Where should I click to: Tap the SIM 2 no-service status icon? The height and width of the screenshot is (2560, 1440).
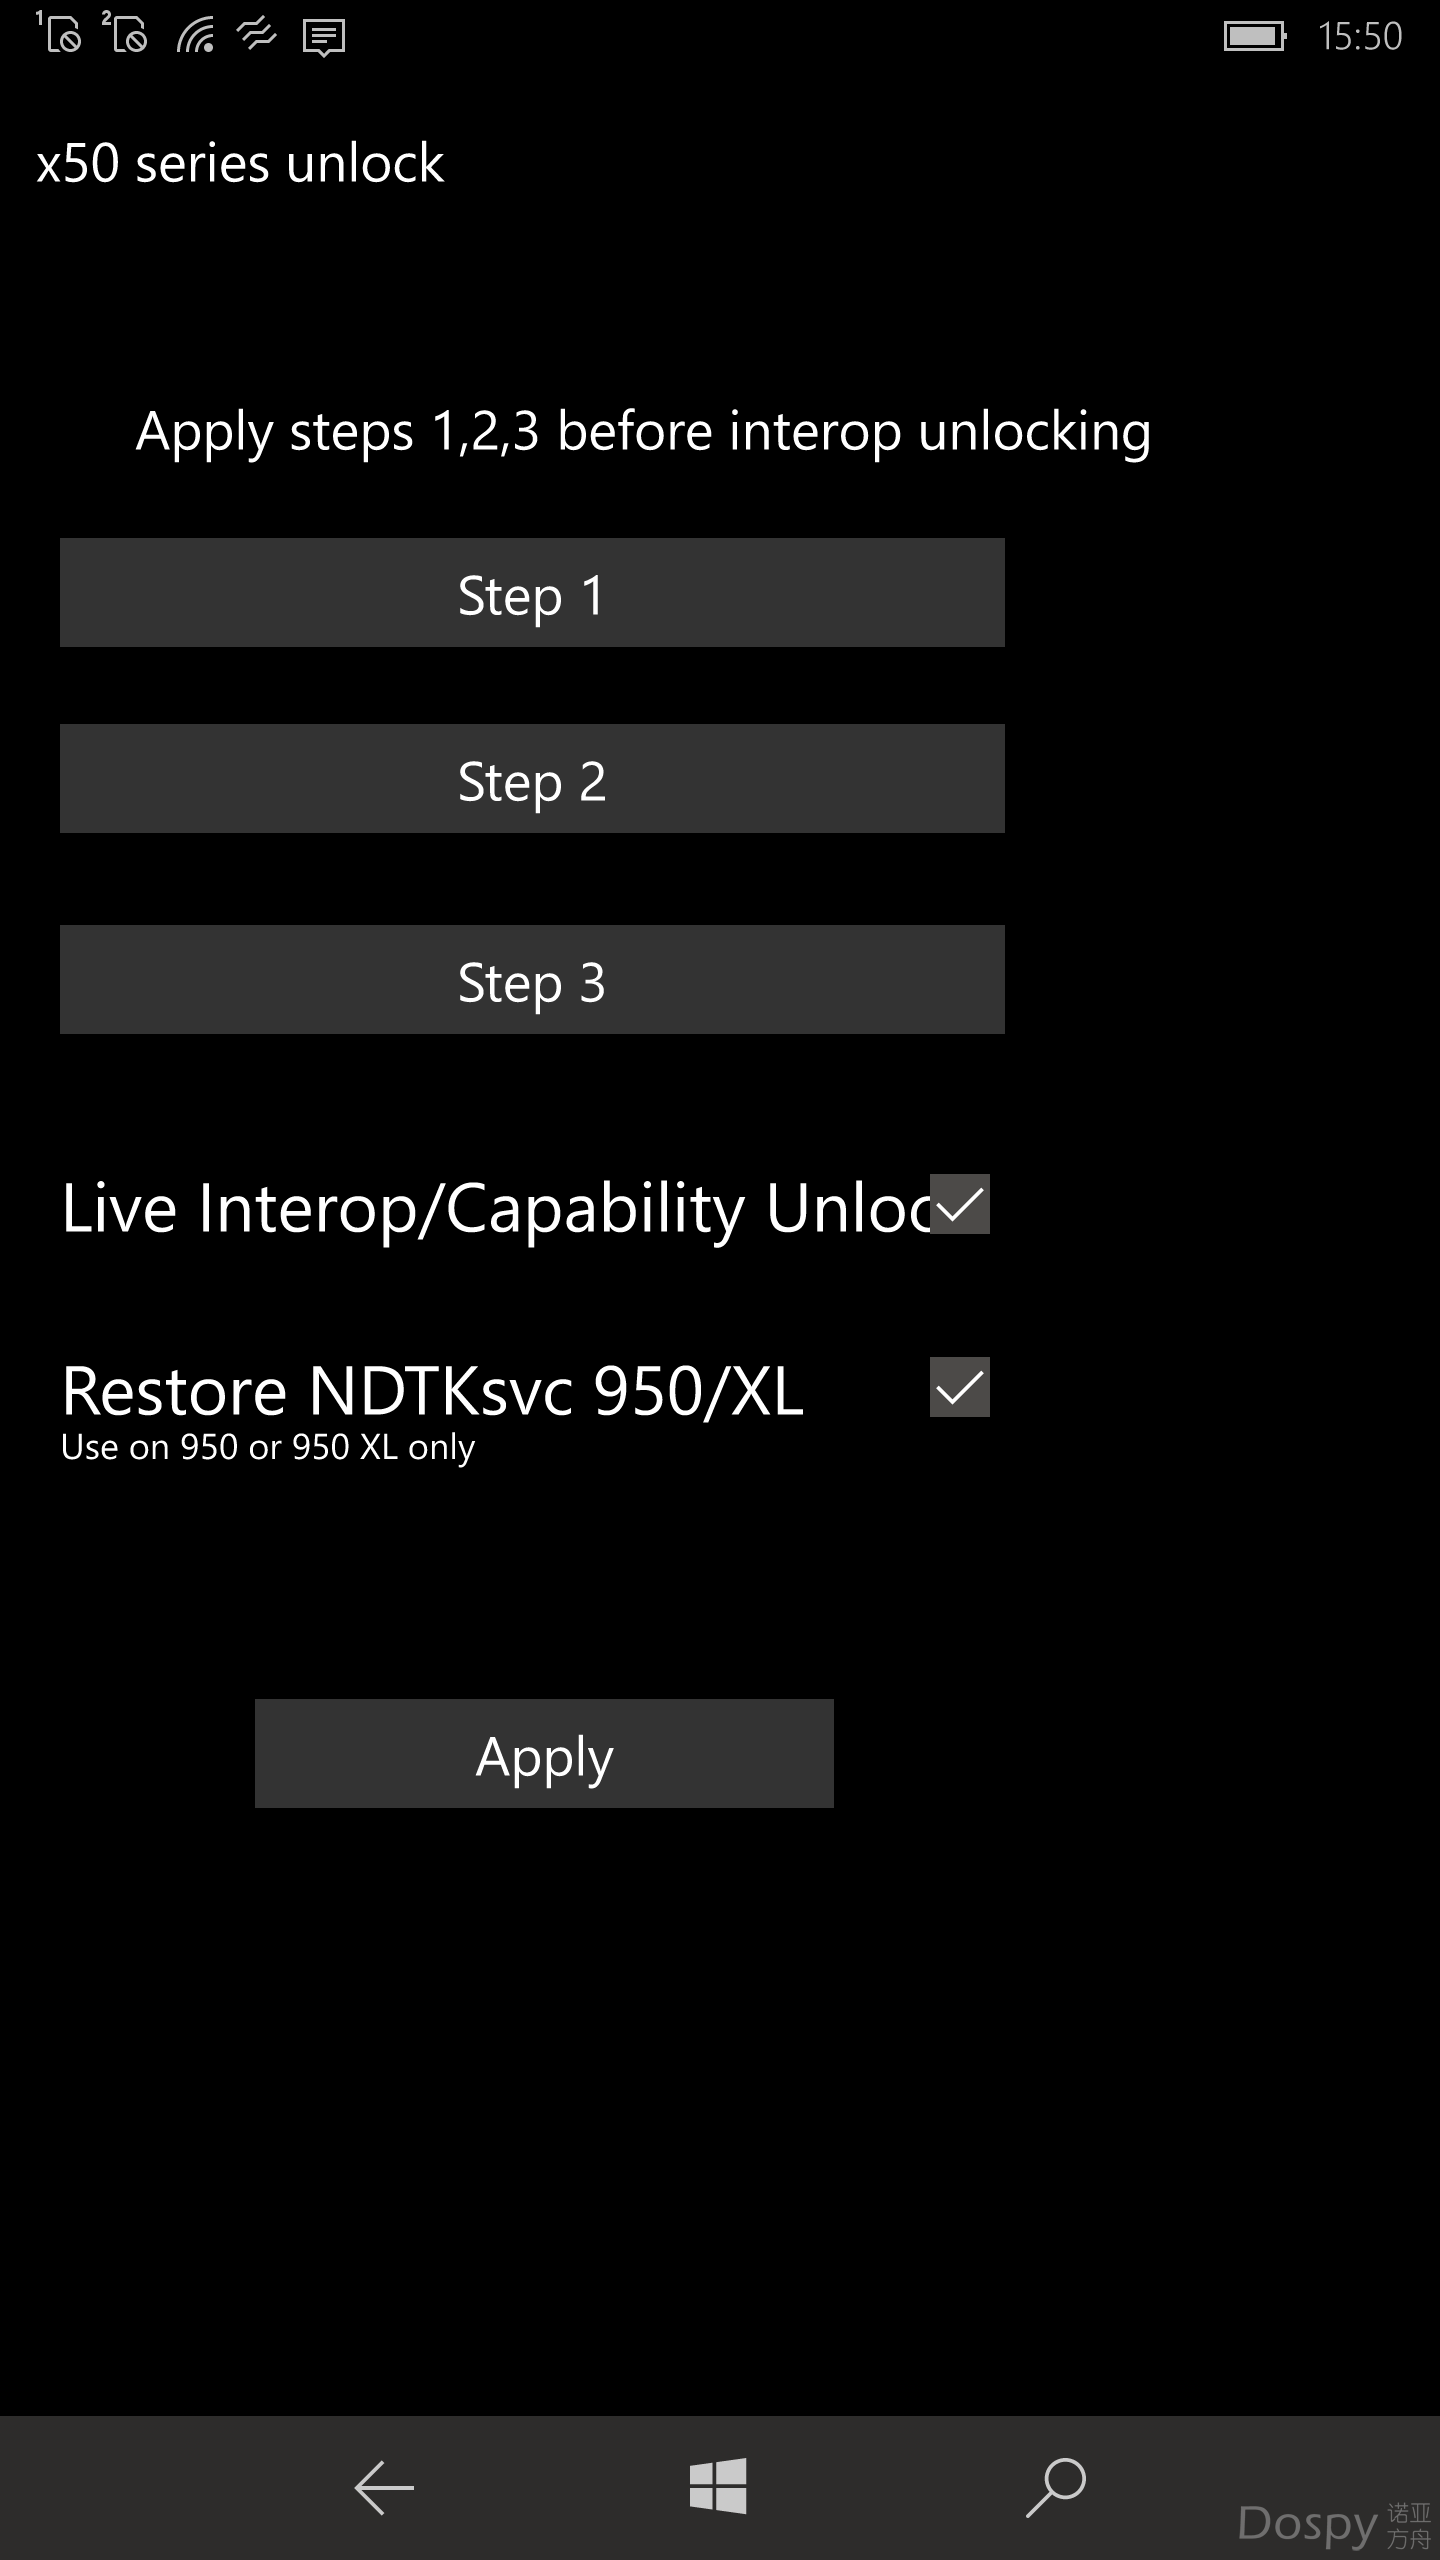(125, 32)
